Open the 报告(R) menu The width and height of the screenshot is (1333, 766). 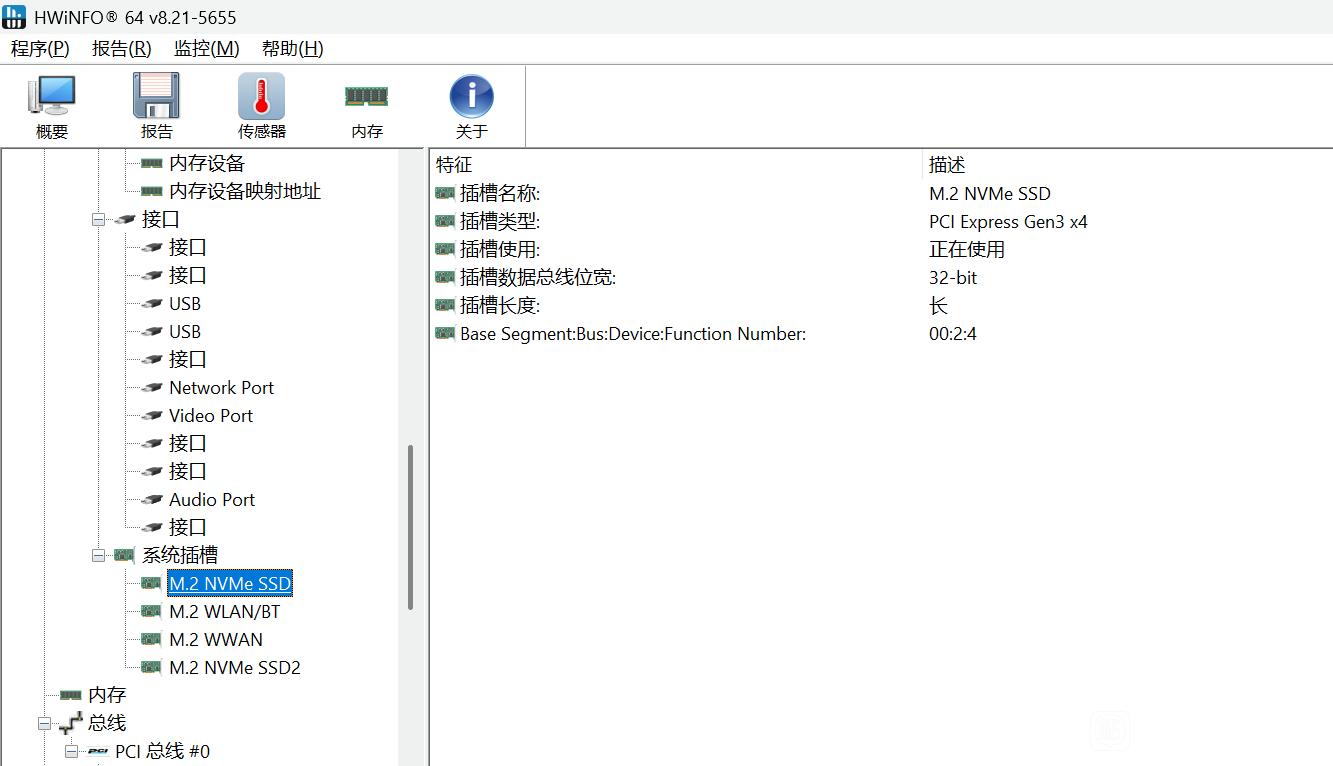(121, 48)
